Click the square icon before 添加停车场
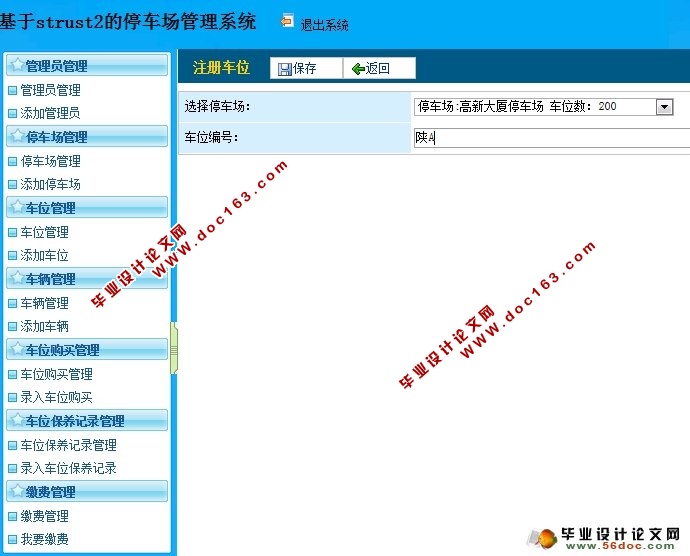690x556 pixels. pos(13,184)
